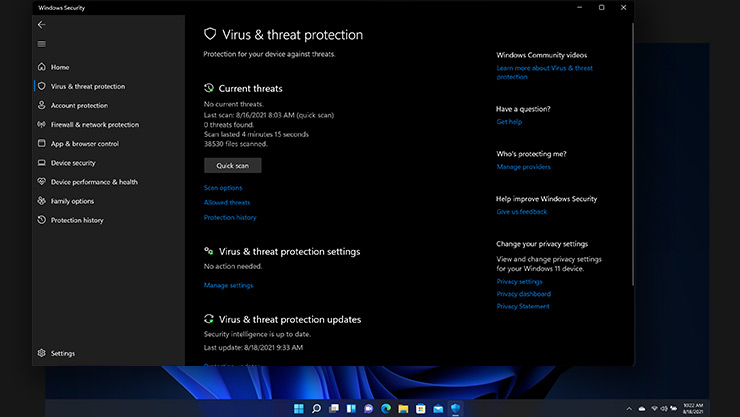Click the Allowed threats link
The height and width of the screenshot is (417, 740).
click(x=227, y=203)
